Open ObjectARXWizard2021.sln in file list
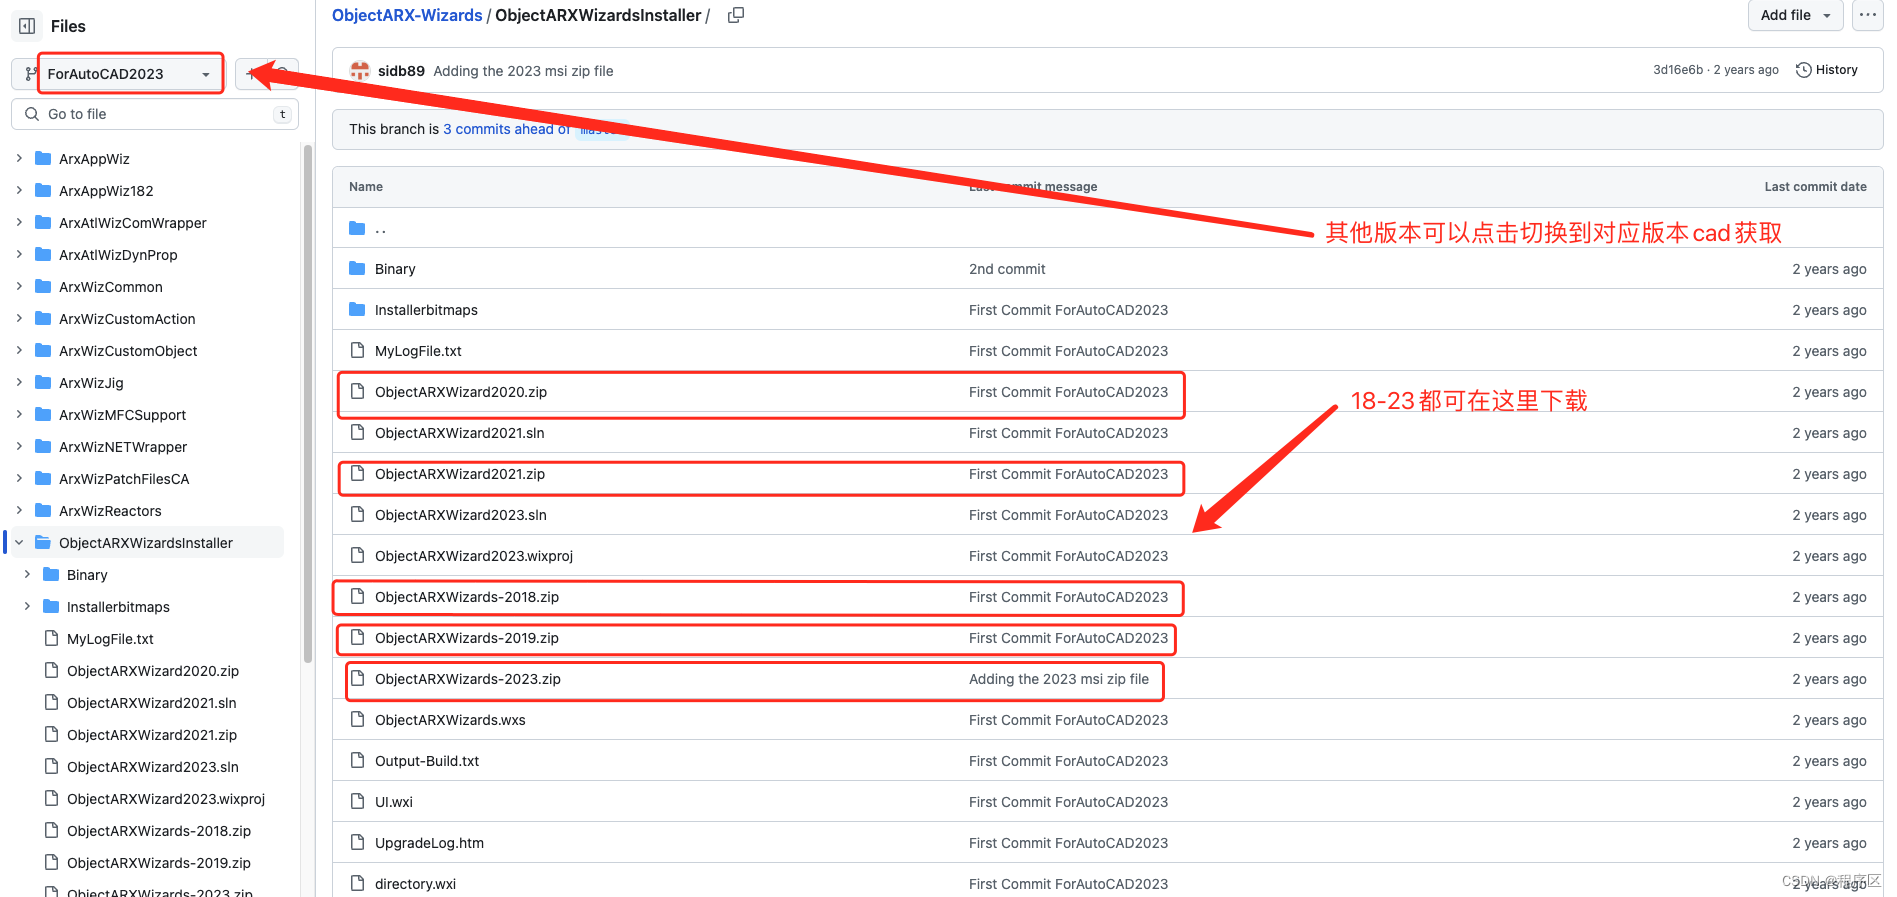 click(460, 433)
